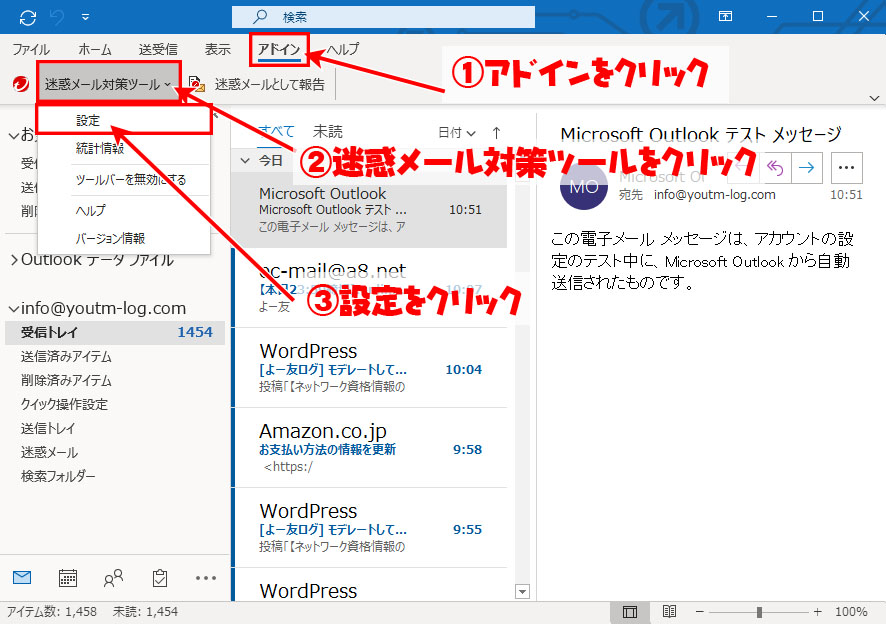The height and width of the screenshot is (624, 886).
Task: Switch to Mail view icon
Action: click(22, 578)
